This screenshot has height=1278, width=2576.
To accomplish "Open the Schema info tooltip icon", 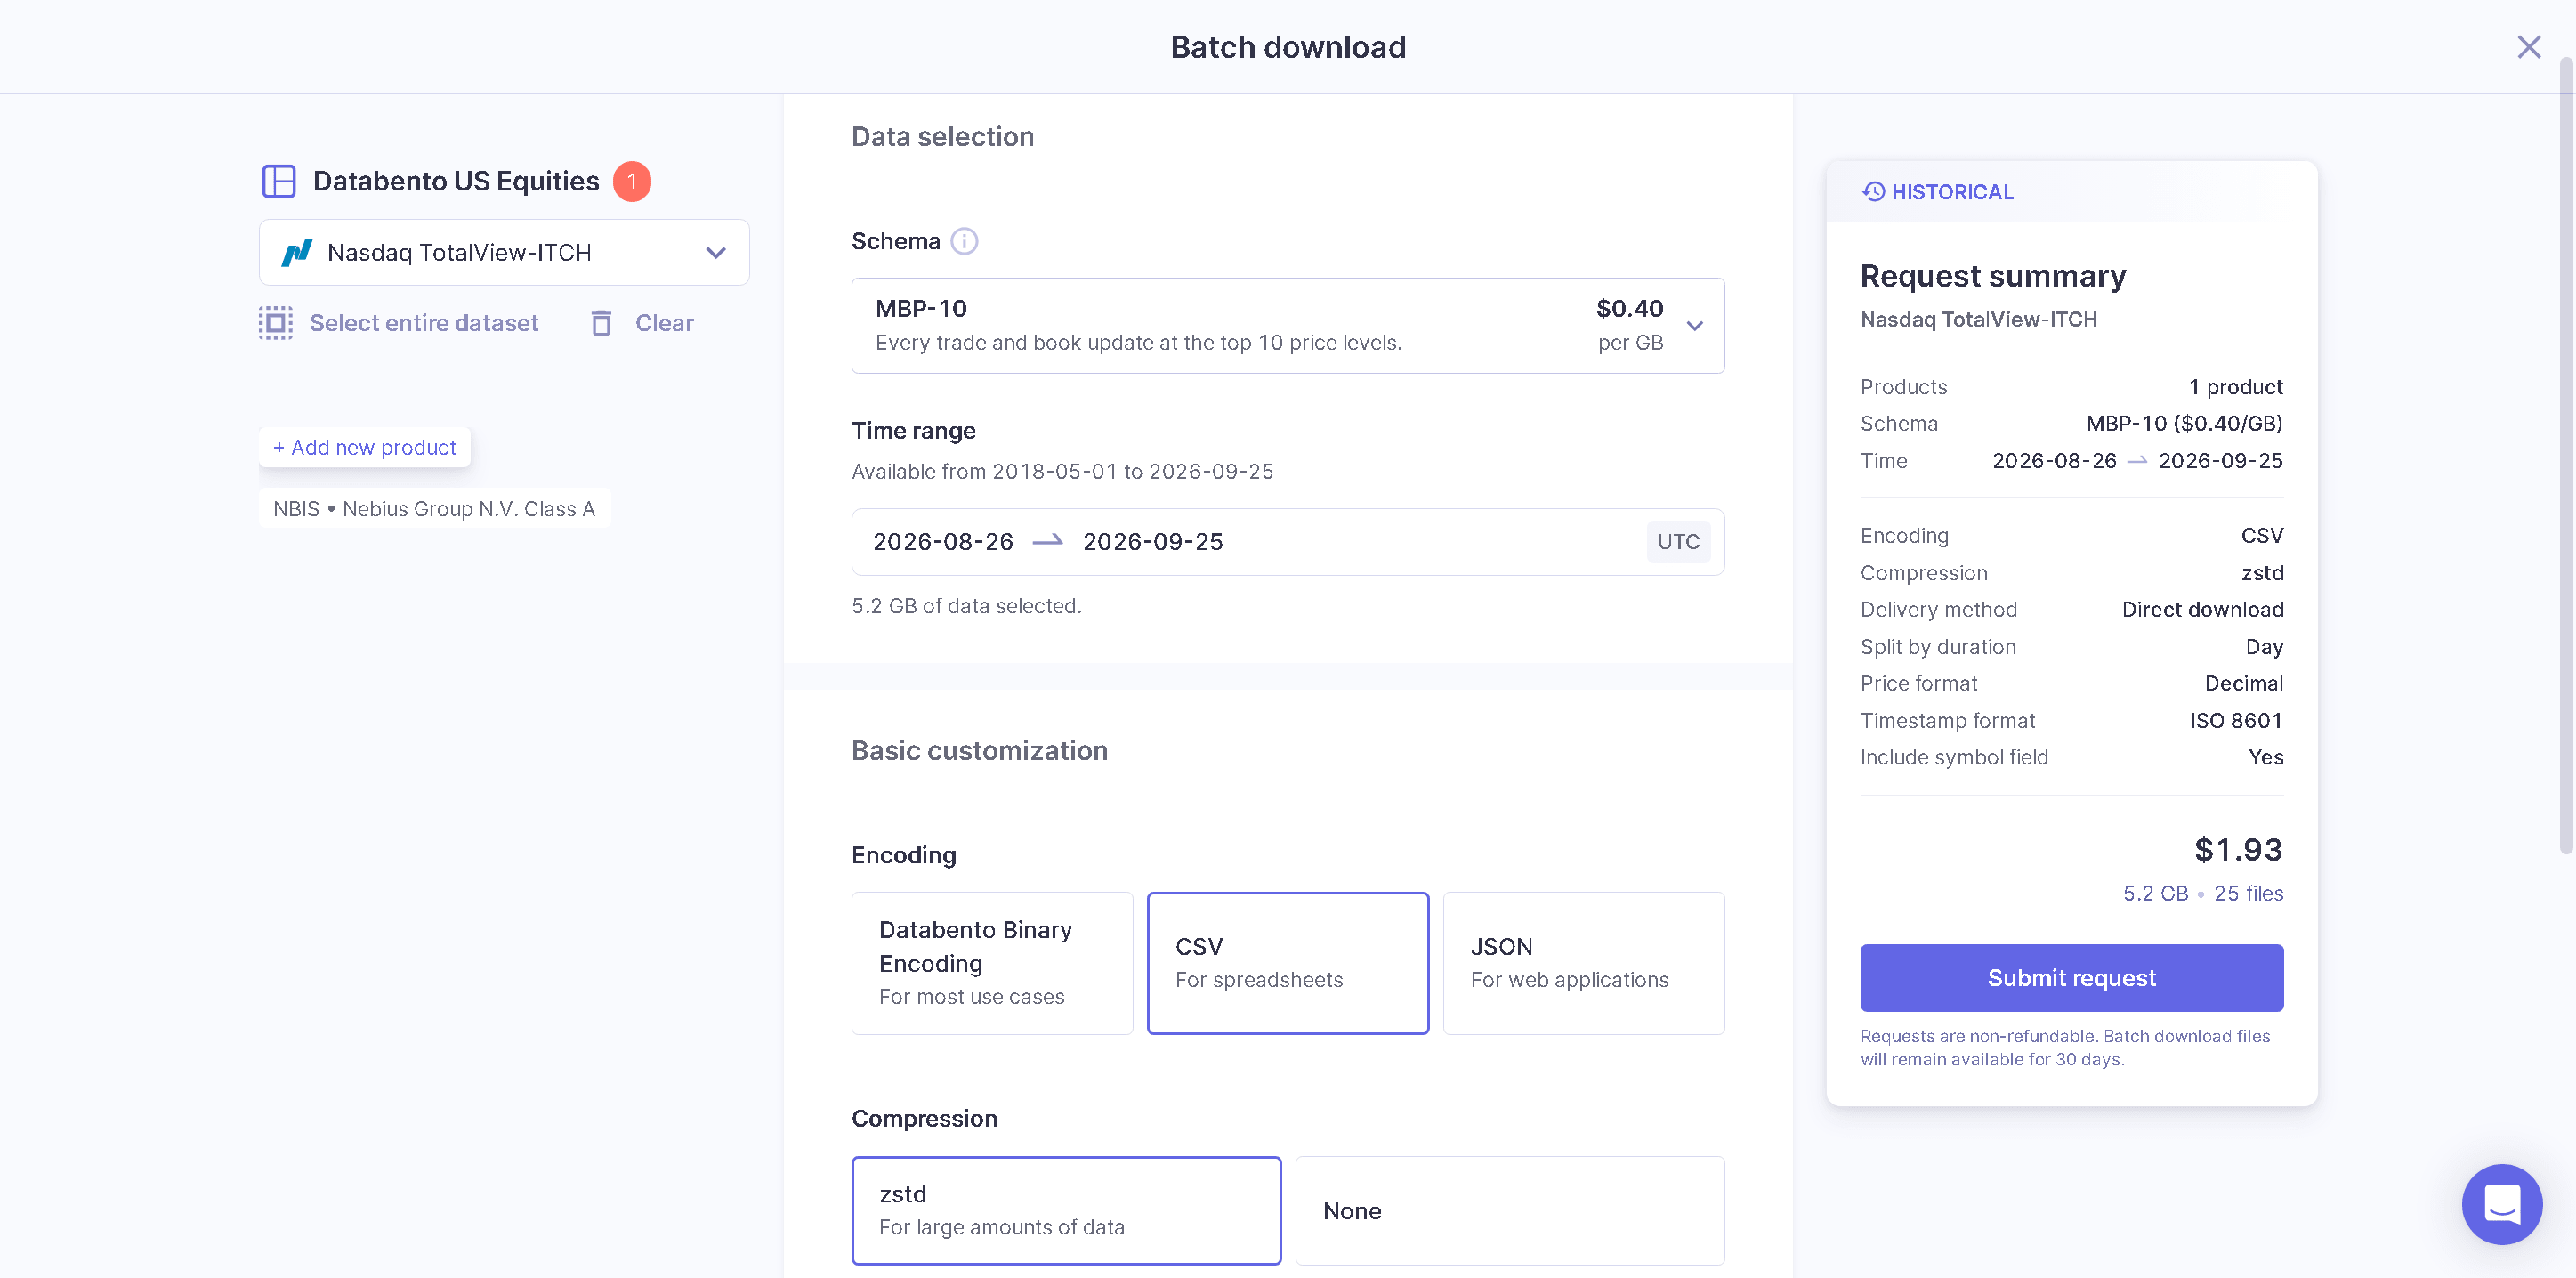I will [x=963, y=241].
